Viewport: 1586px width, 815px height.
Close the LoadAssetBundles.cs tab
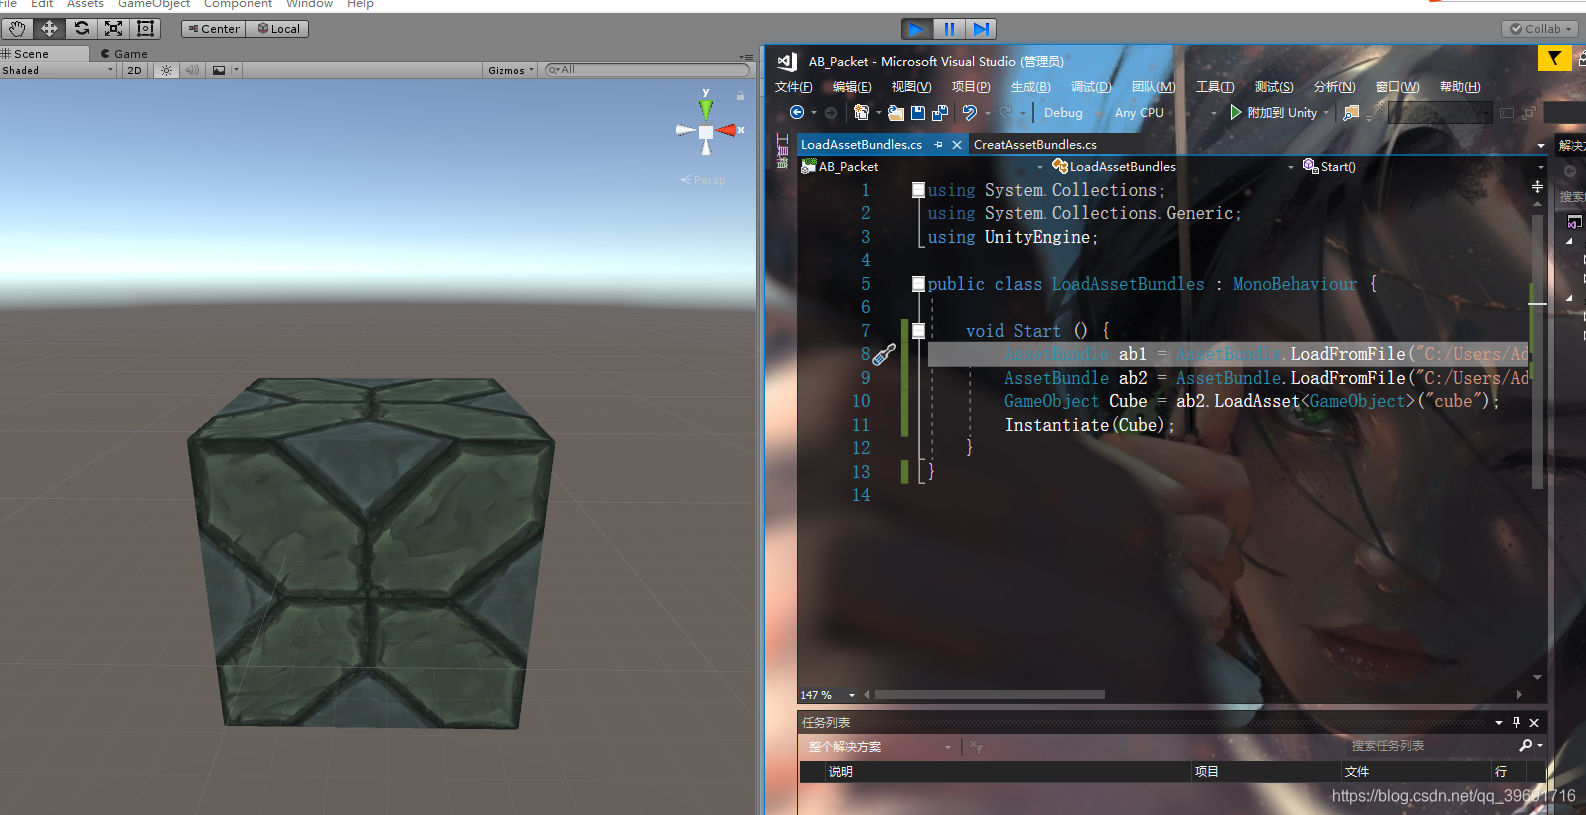pyautogui.click(x=957, y=145)
